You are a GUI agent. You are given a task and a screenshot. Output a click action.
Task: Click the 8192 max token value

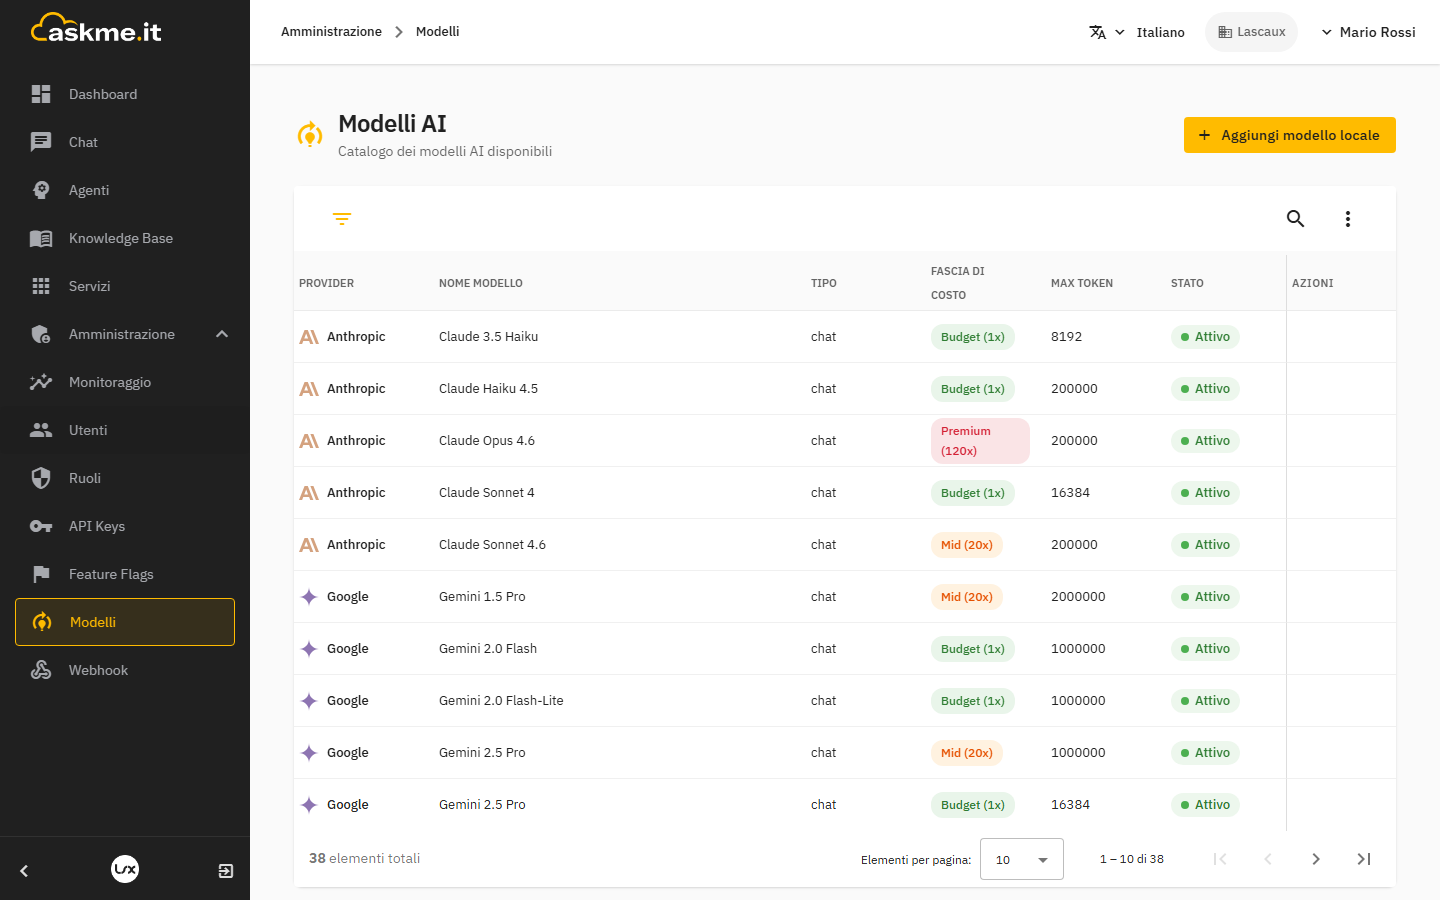pos(1066,337)
